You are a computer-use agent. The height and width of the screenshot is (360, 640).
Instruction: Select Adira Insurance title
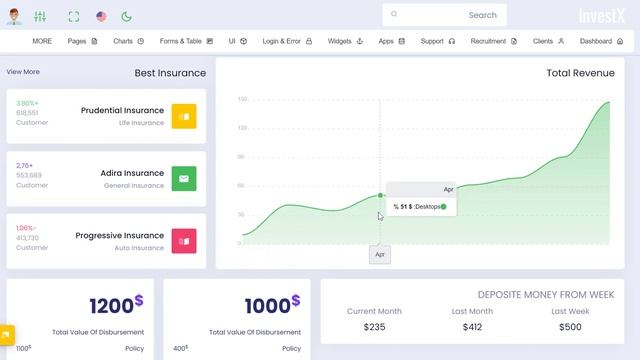tap(132, 173)
